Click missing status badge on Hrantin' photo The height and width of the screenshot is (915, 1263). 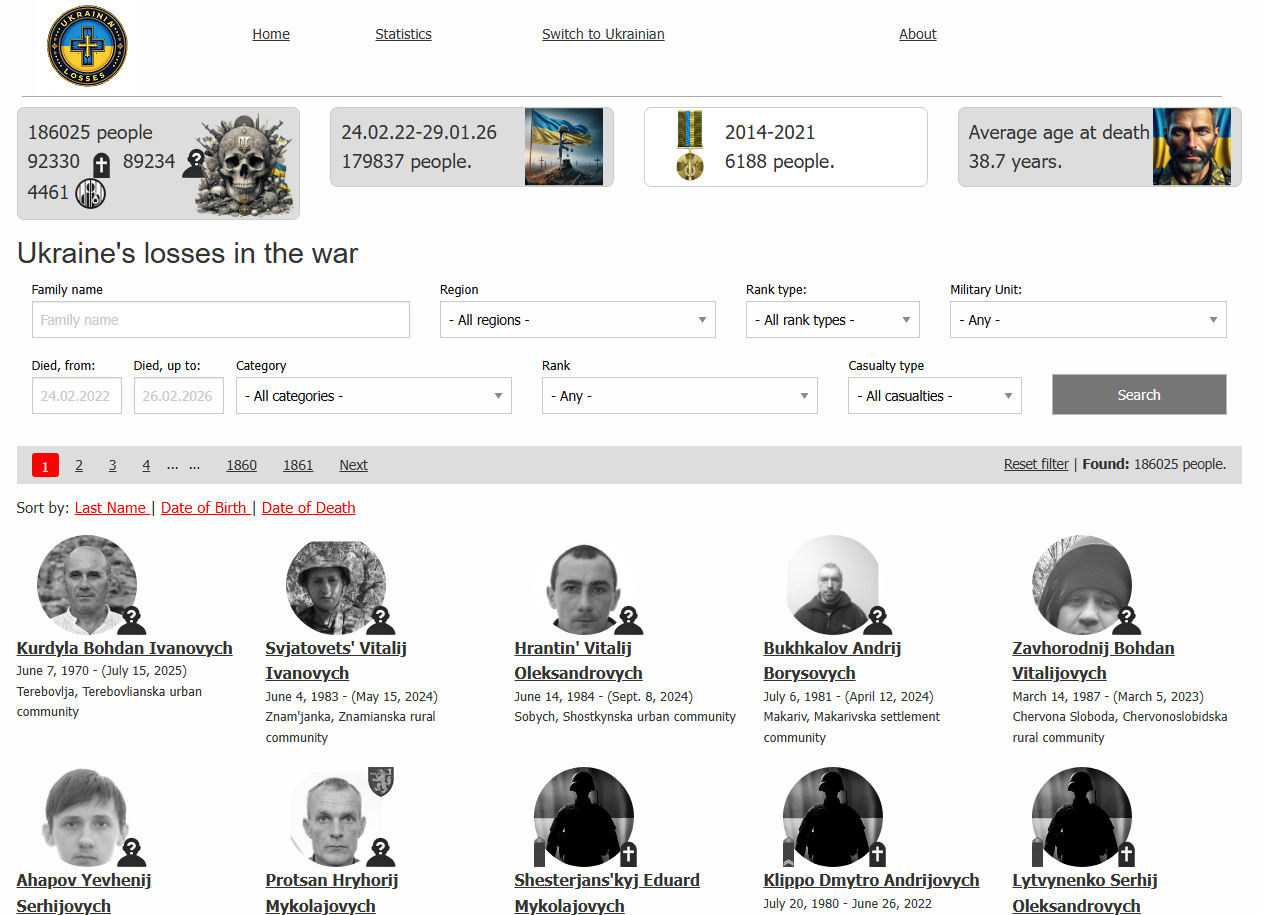[629, 621]
